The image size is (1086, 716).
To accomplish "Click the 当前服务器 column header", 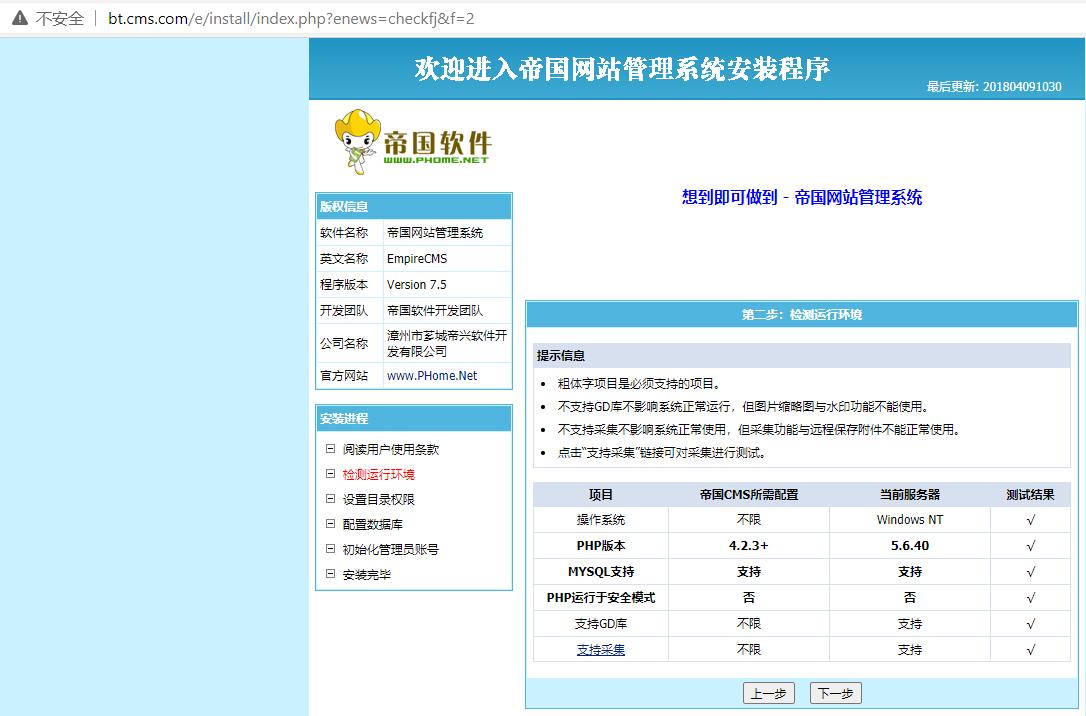I will 909,494.
